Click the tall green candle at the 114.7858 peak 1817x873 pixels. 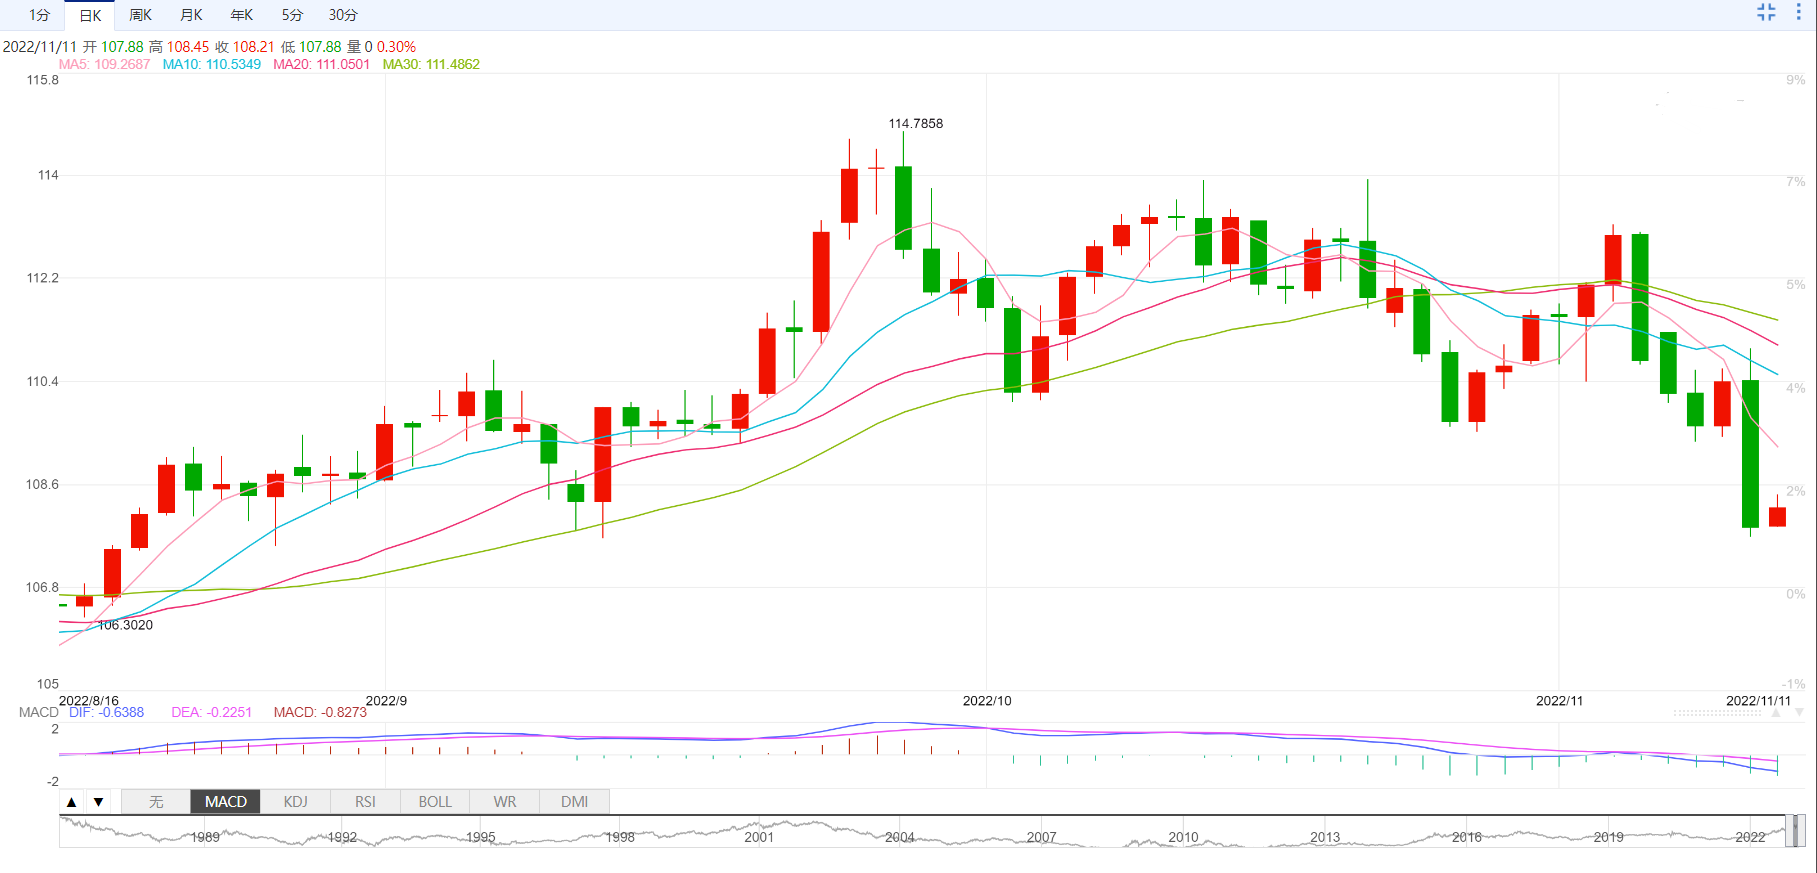click(x=903, y=207)
